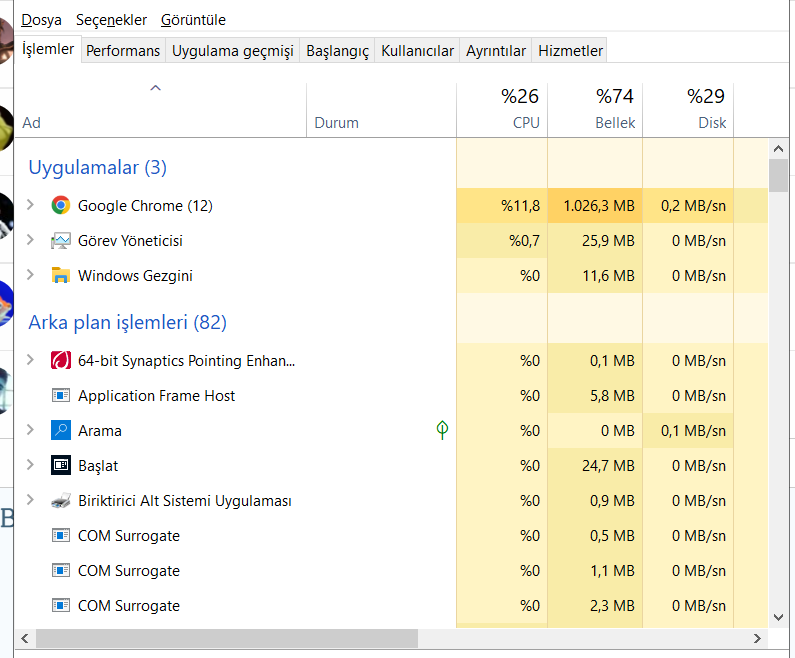
Task: Click the Windows Gezgini folder icon
Action: 61,276
